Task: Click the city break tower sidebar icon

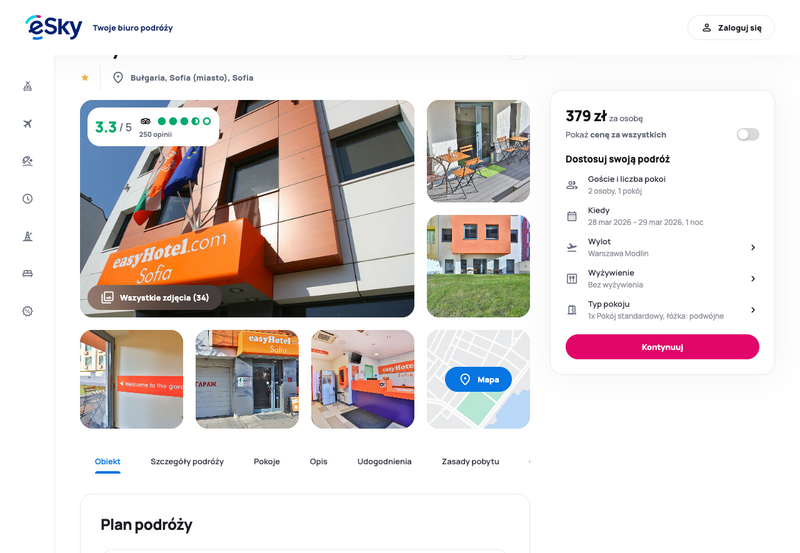Action: tap(28, 236)
